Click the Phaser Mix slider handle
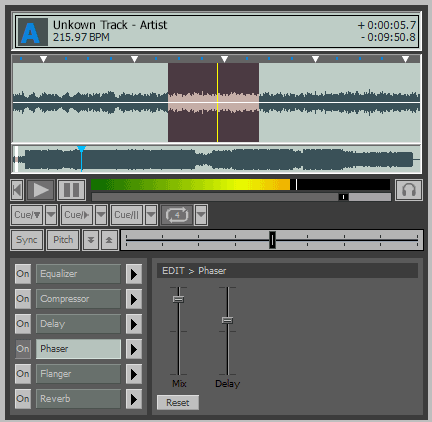 (178, 299)
